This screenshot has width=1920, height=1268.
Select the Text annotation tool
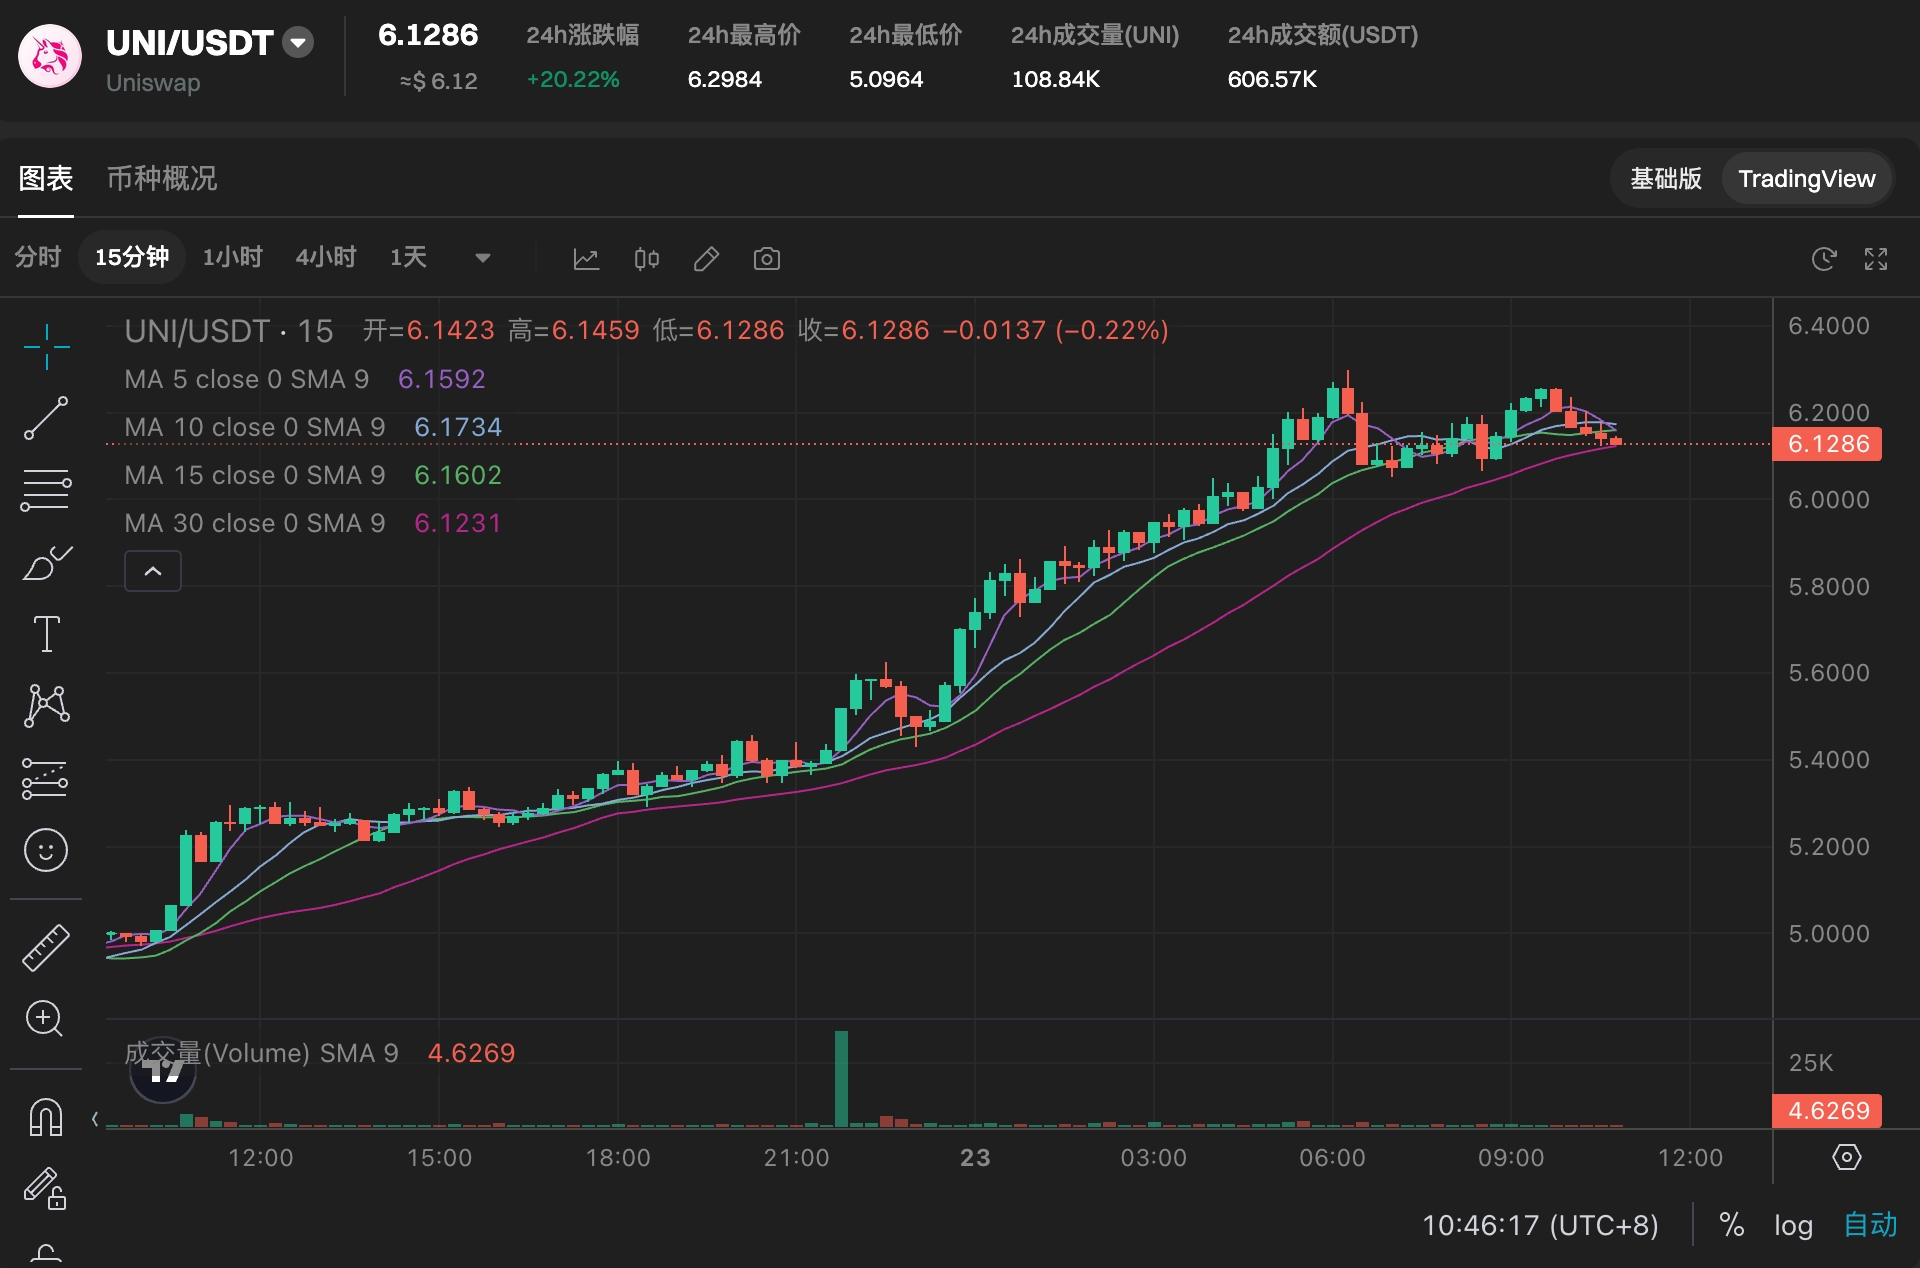point(46,634)
